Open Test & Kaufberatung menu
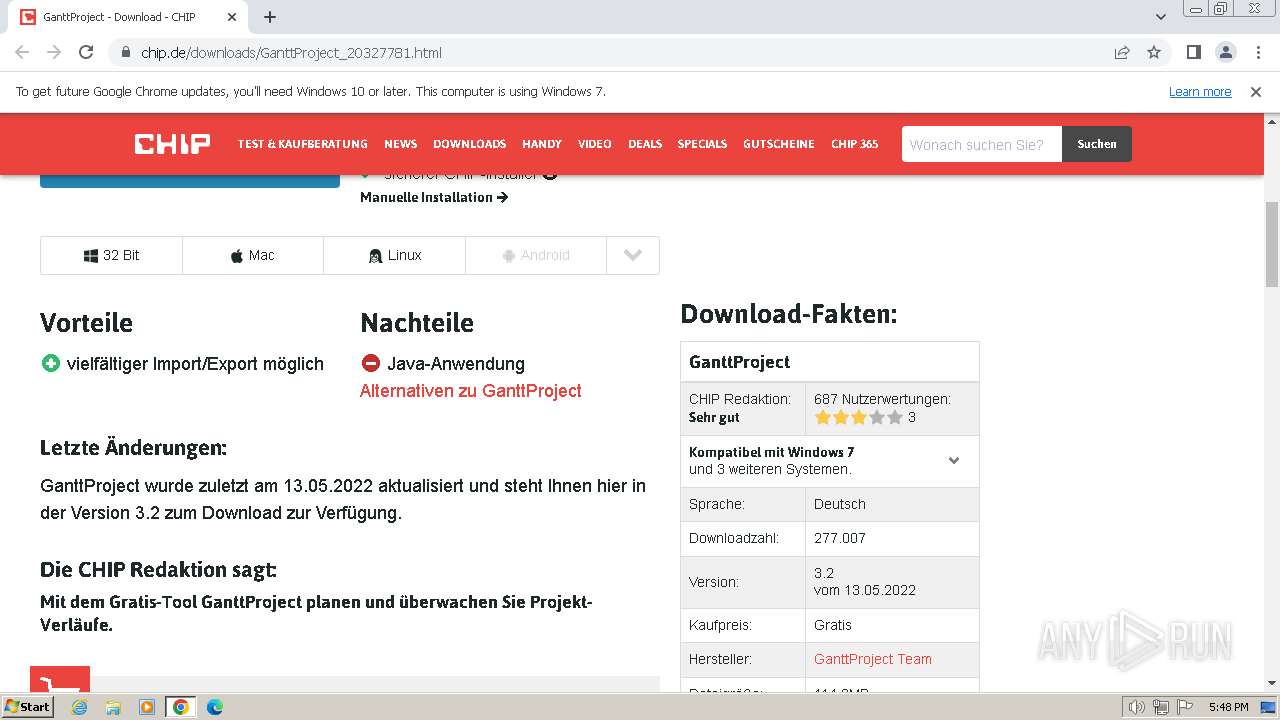The width and height of the screenshot is (1280, 720). point(302,144)
